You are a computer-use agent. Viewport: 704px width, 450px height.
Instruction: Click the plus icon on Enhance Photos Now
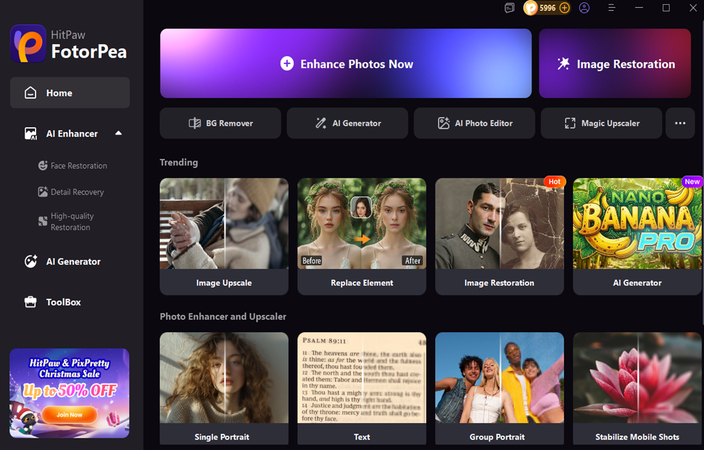(287, 64)
